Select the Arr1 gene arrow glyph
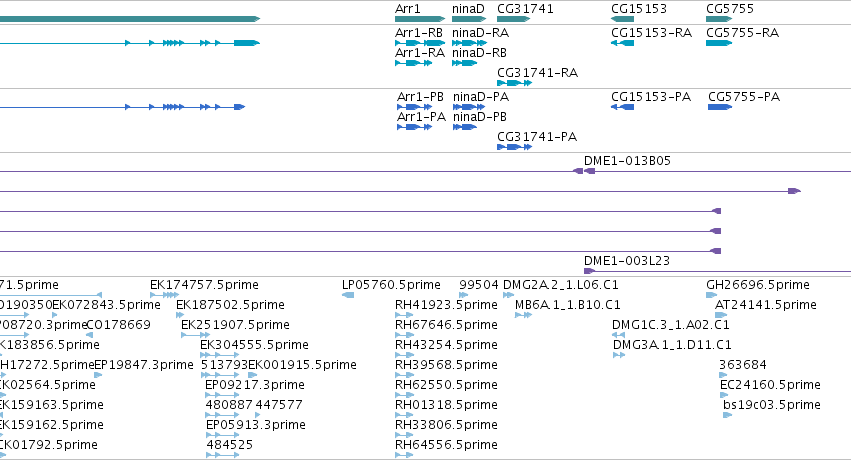Viewport: 851px width, 460px height. tap(420, 19)
